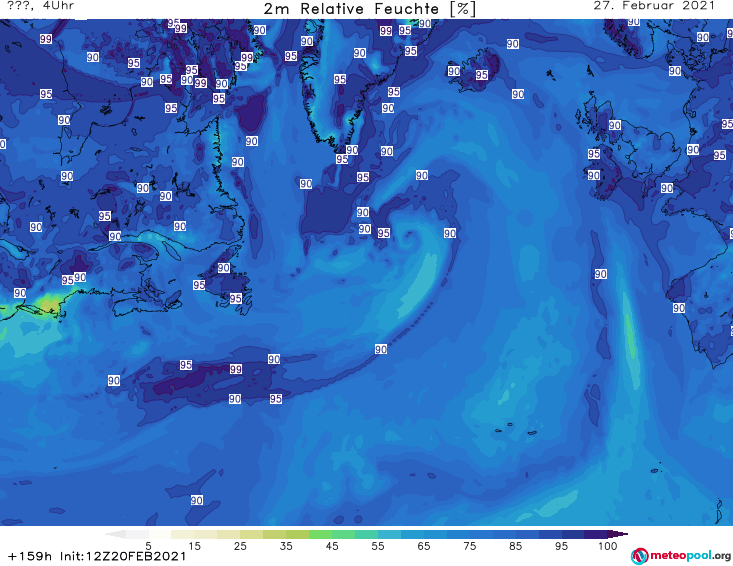733x566 pixels.
Task: Click the '55' label on the color scale
Action: 377,546
